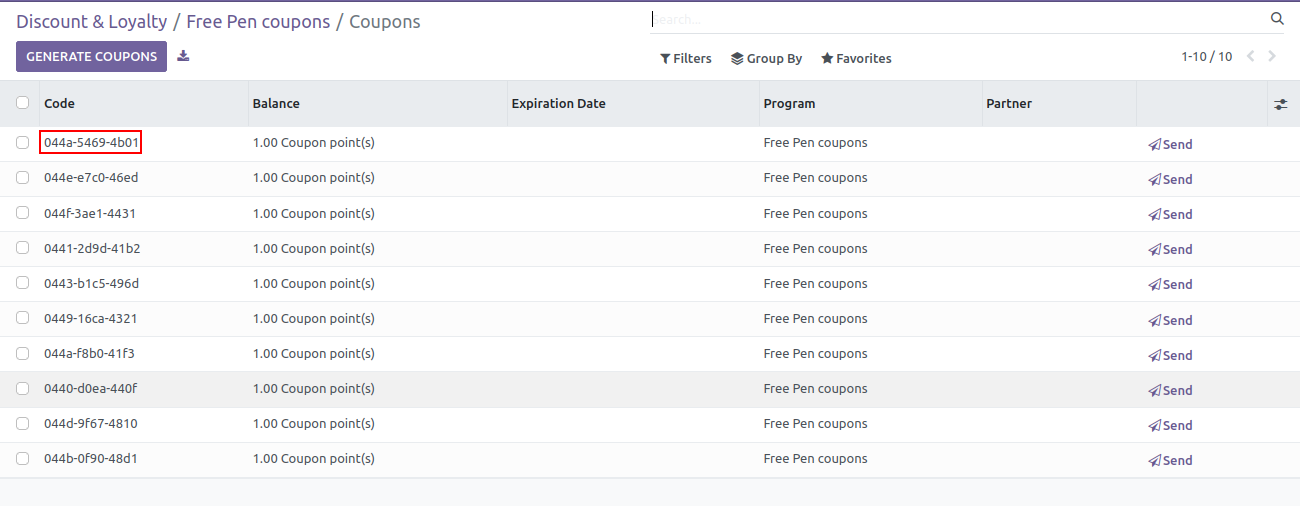Open the column settings adjust icon

[x=1281, y=104]
